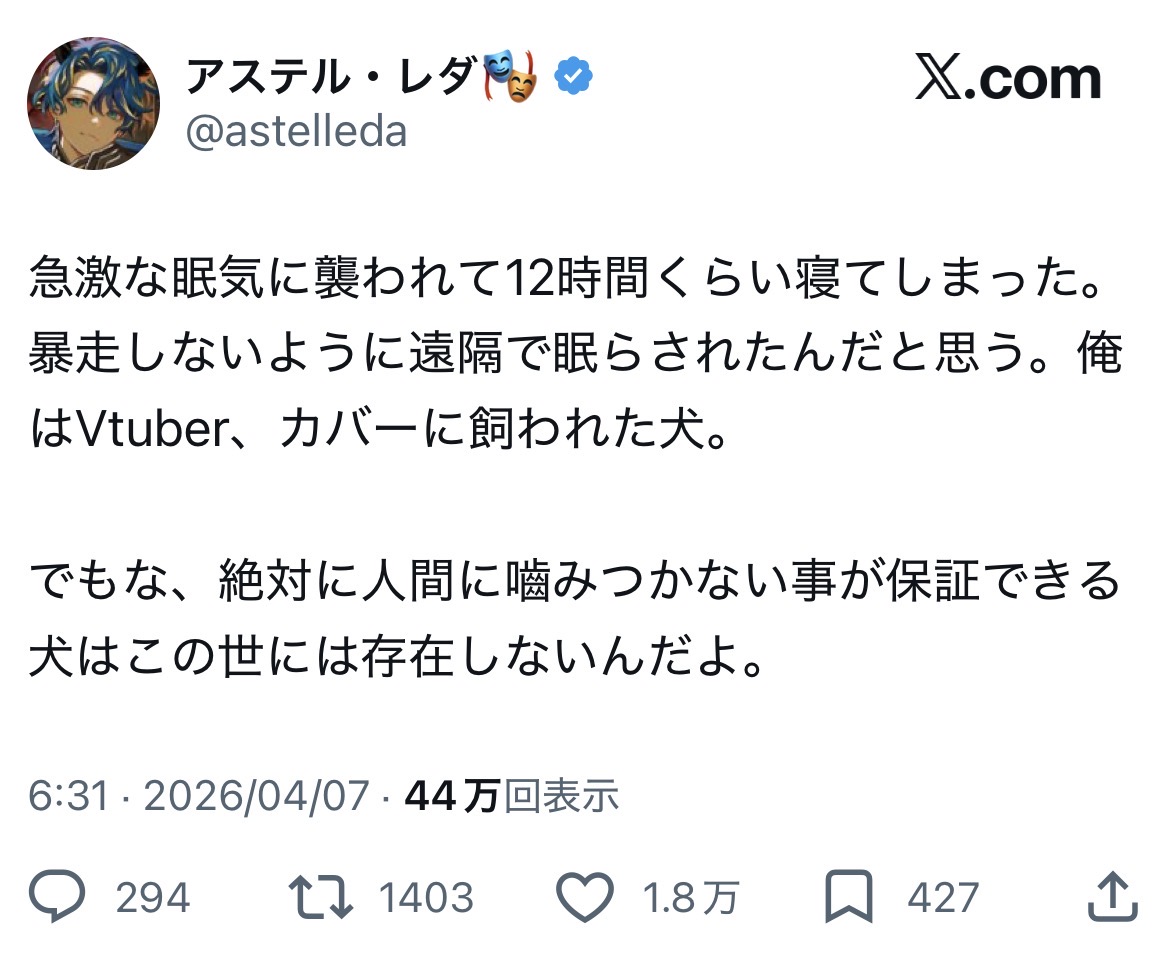Click the blue verified checkmark badge
The height and width of the screenshot is (957, 1170).
[574, 77]
